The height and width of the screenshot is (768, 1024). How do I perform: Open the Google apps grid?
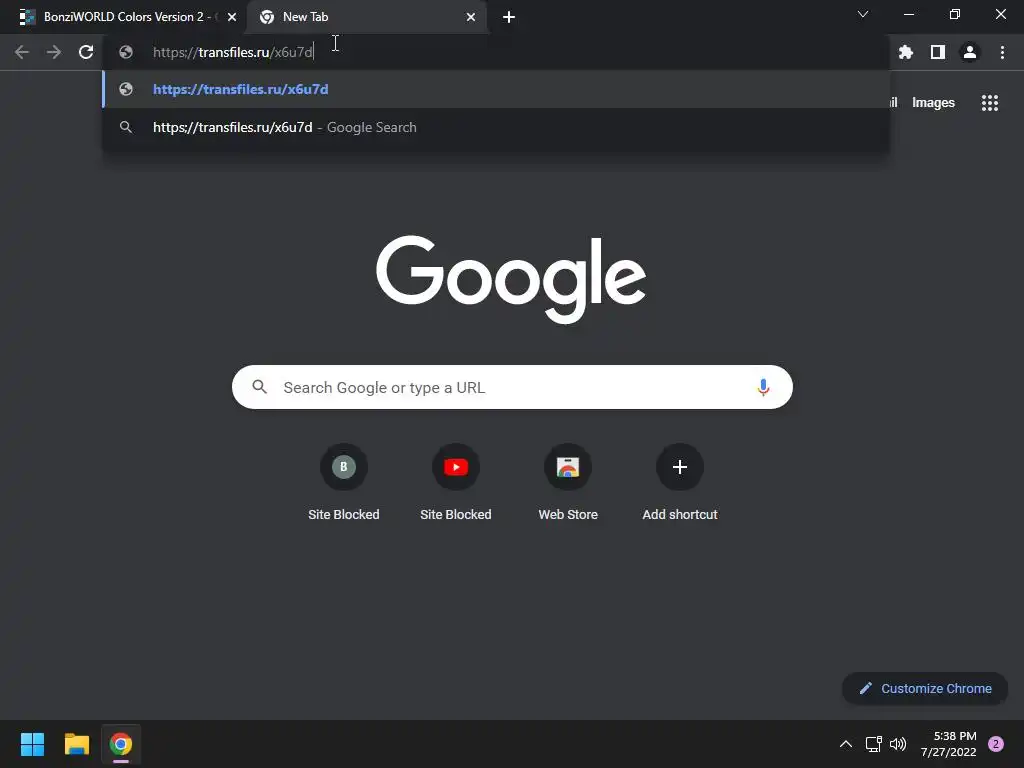[990, 103]
